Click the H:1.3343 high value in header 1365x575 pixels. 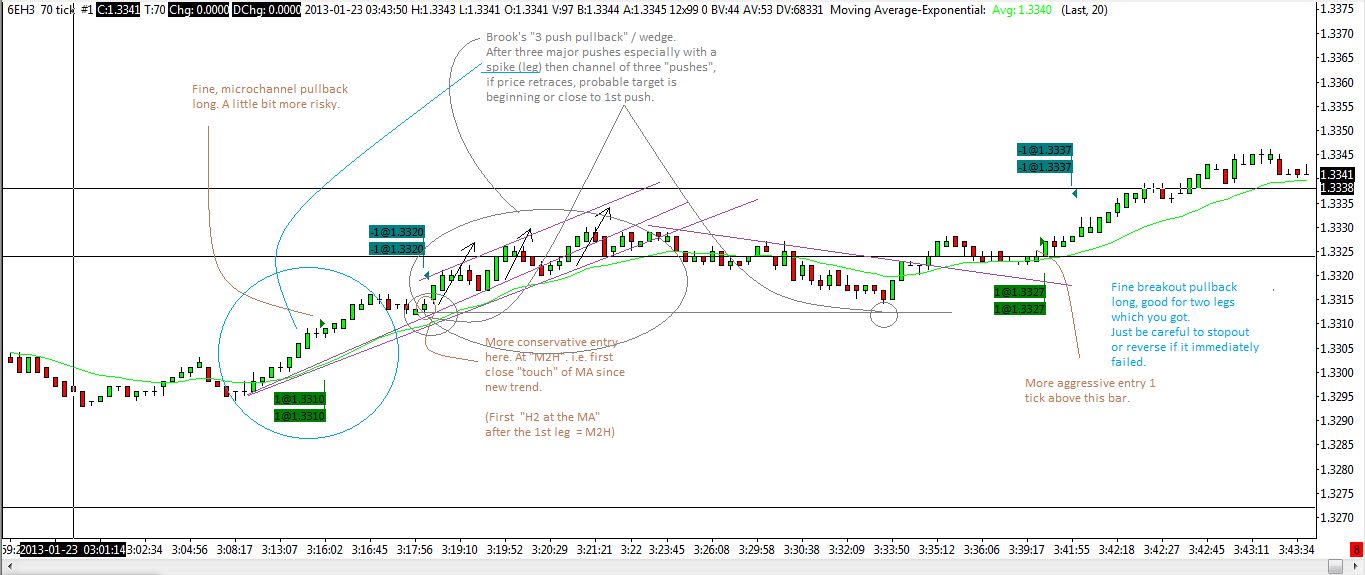pyautogui.click(x=435, y=9)
